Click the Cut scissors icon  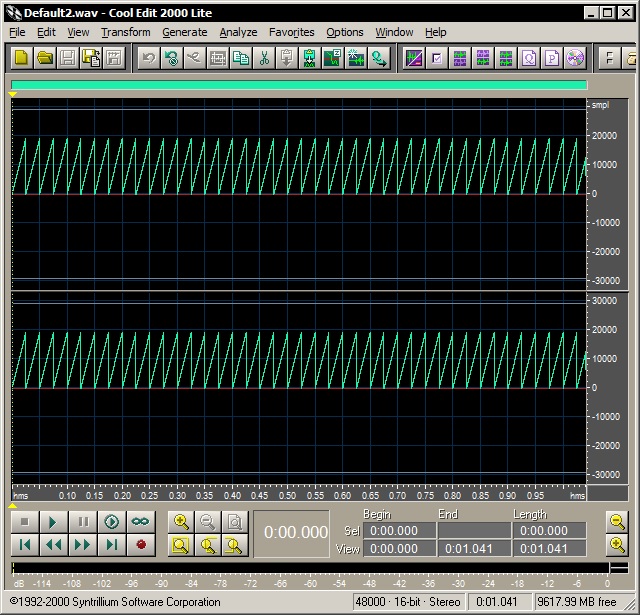pyautogui.click(x=264, y=58)
